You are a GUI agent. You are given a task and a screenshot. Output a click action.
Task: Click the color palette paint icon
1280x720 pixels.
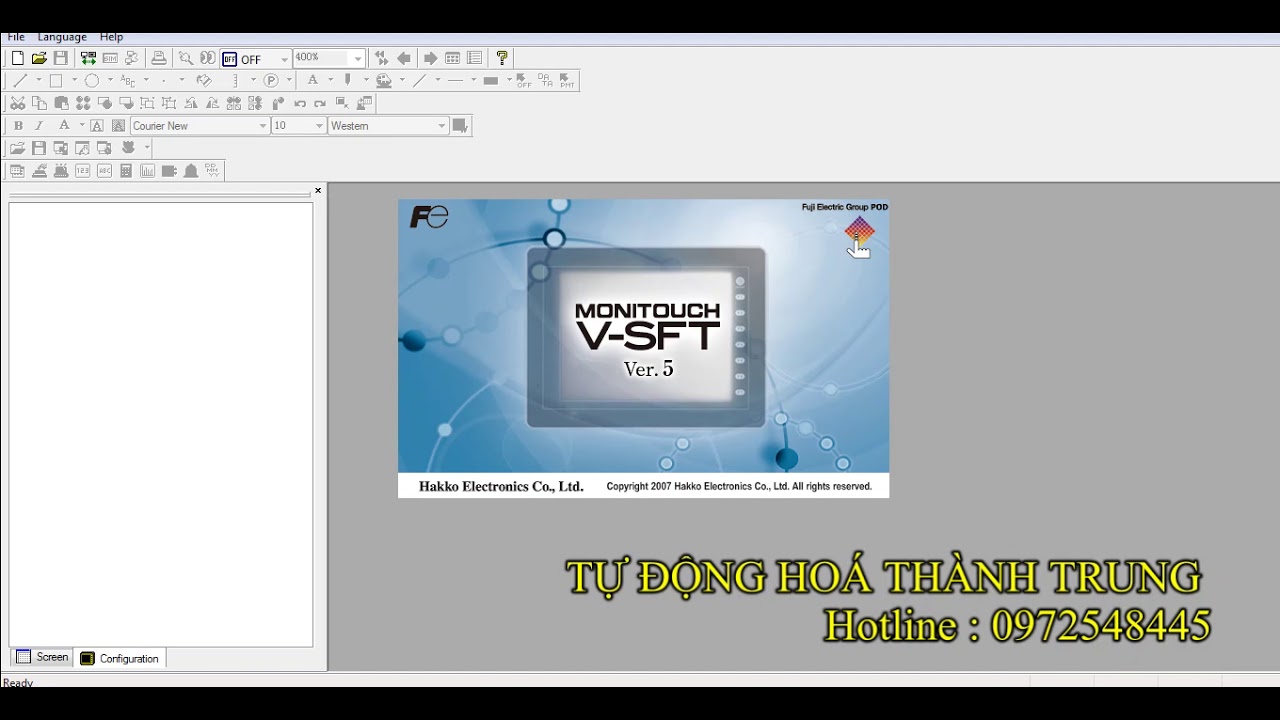[383, 80]
